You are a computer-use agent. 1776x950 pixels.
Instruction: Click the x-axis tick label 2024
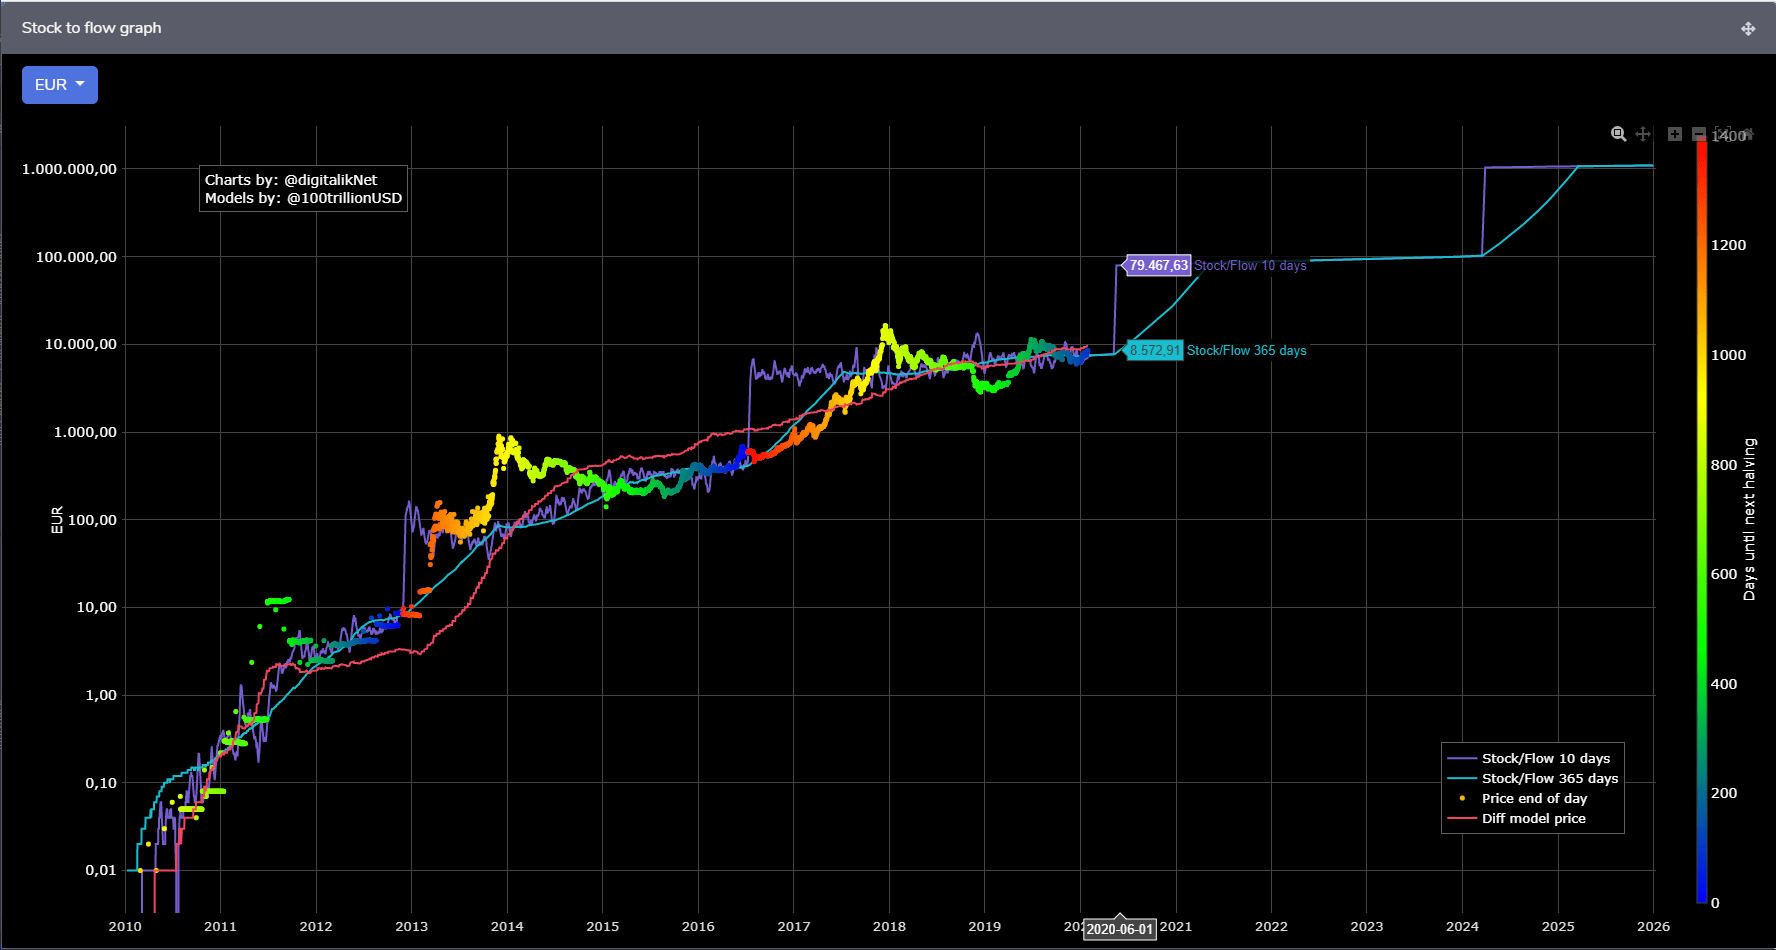[1462, 926]
